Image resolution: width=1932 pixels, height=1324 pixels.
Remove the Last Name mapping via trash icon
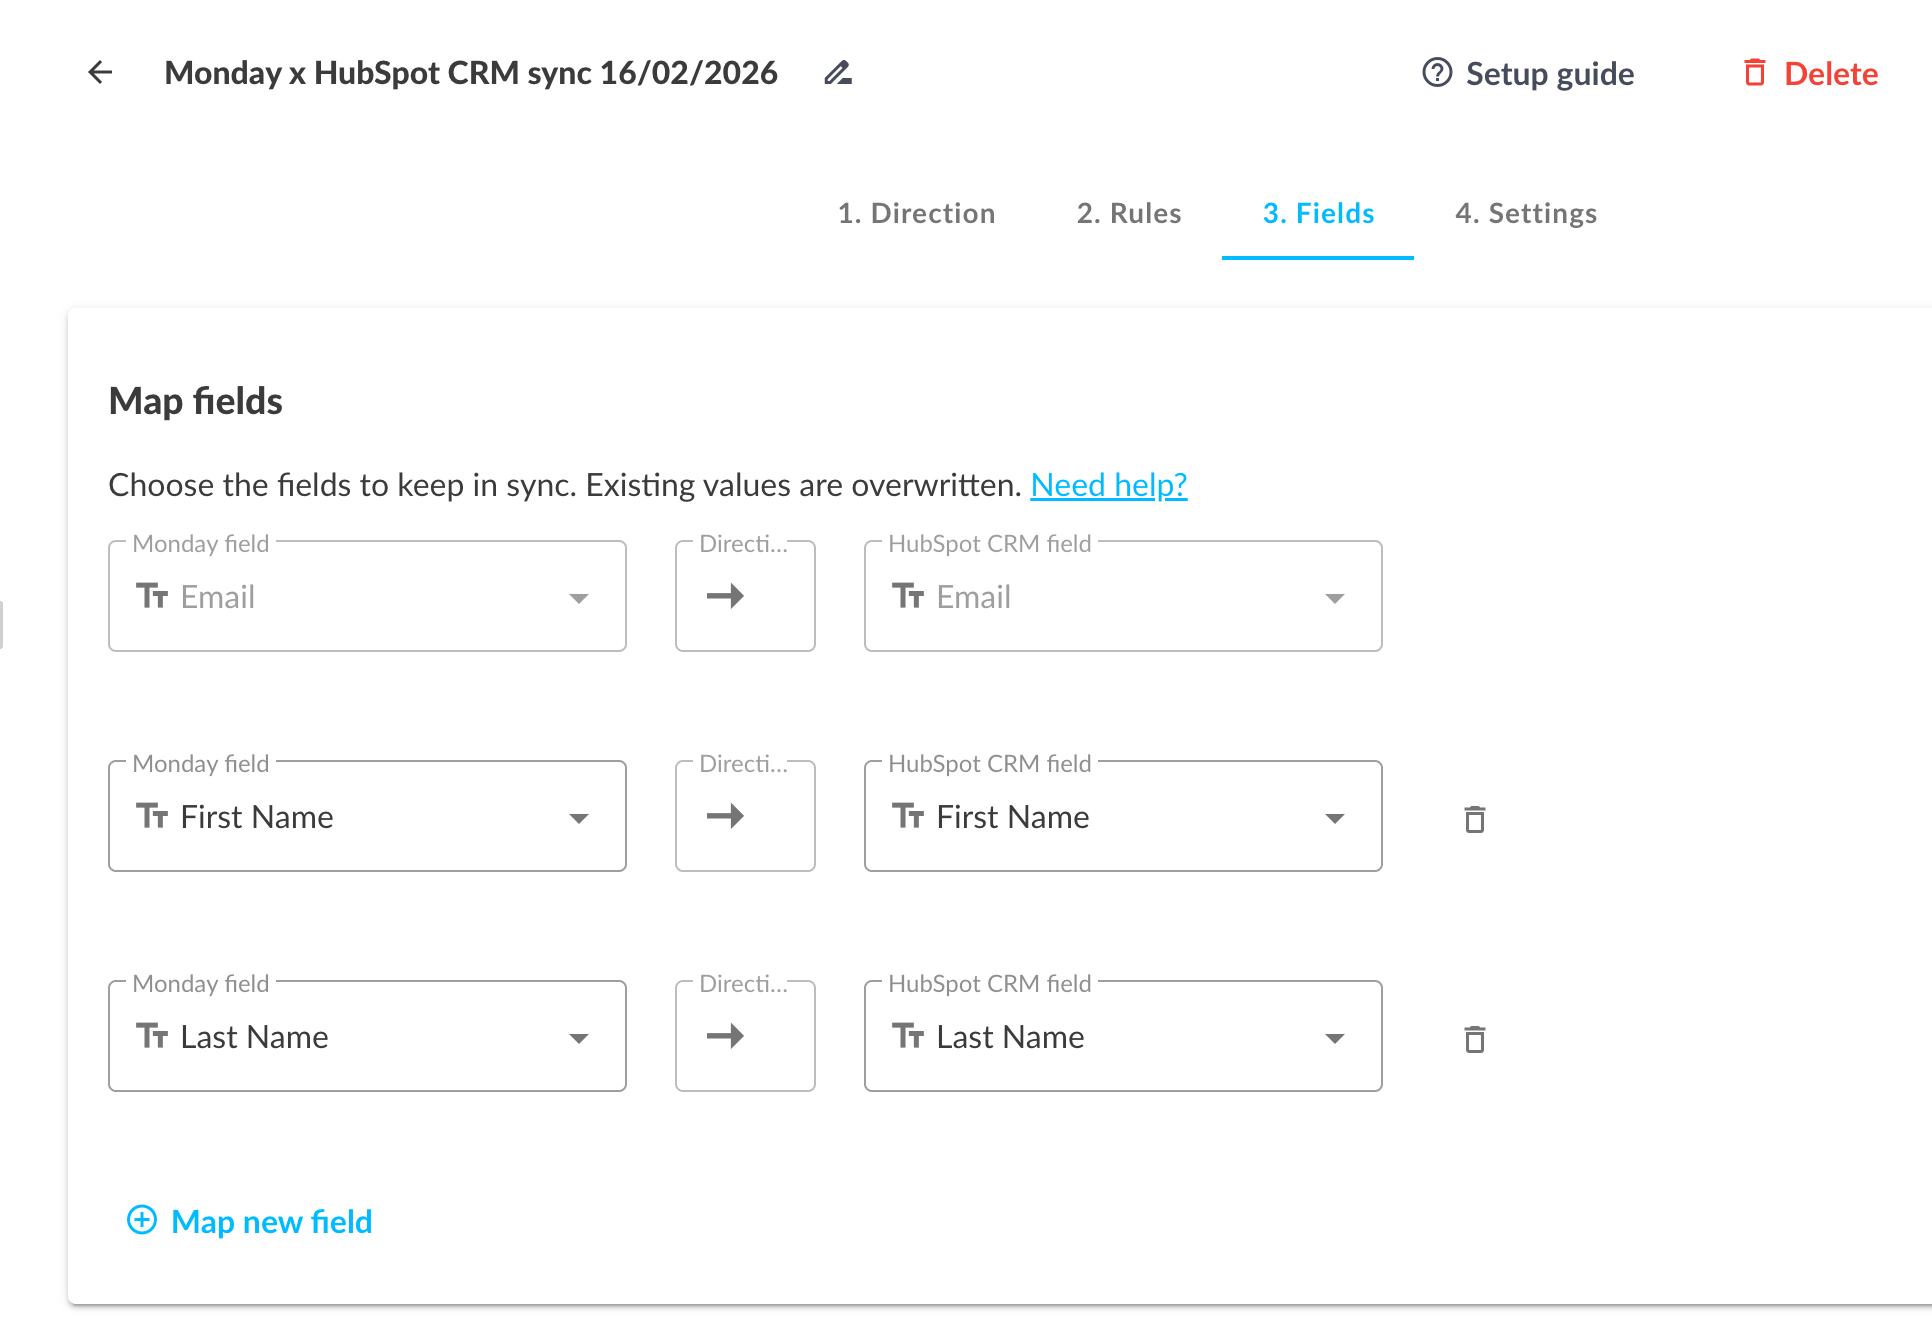pyautogui.click(x=1475, y=1038)
